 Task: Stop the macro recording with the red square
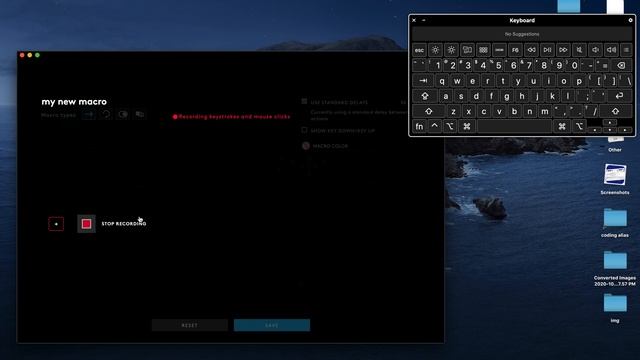click(x=86, y=224)
